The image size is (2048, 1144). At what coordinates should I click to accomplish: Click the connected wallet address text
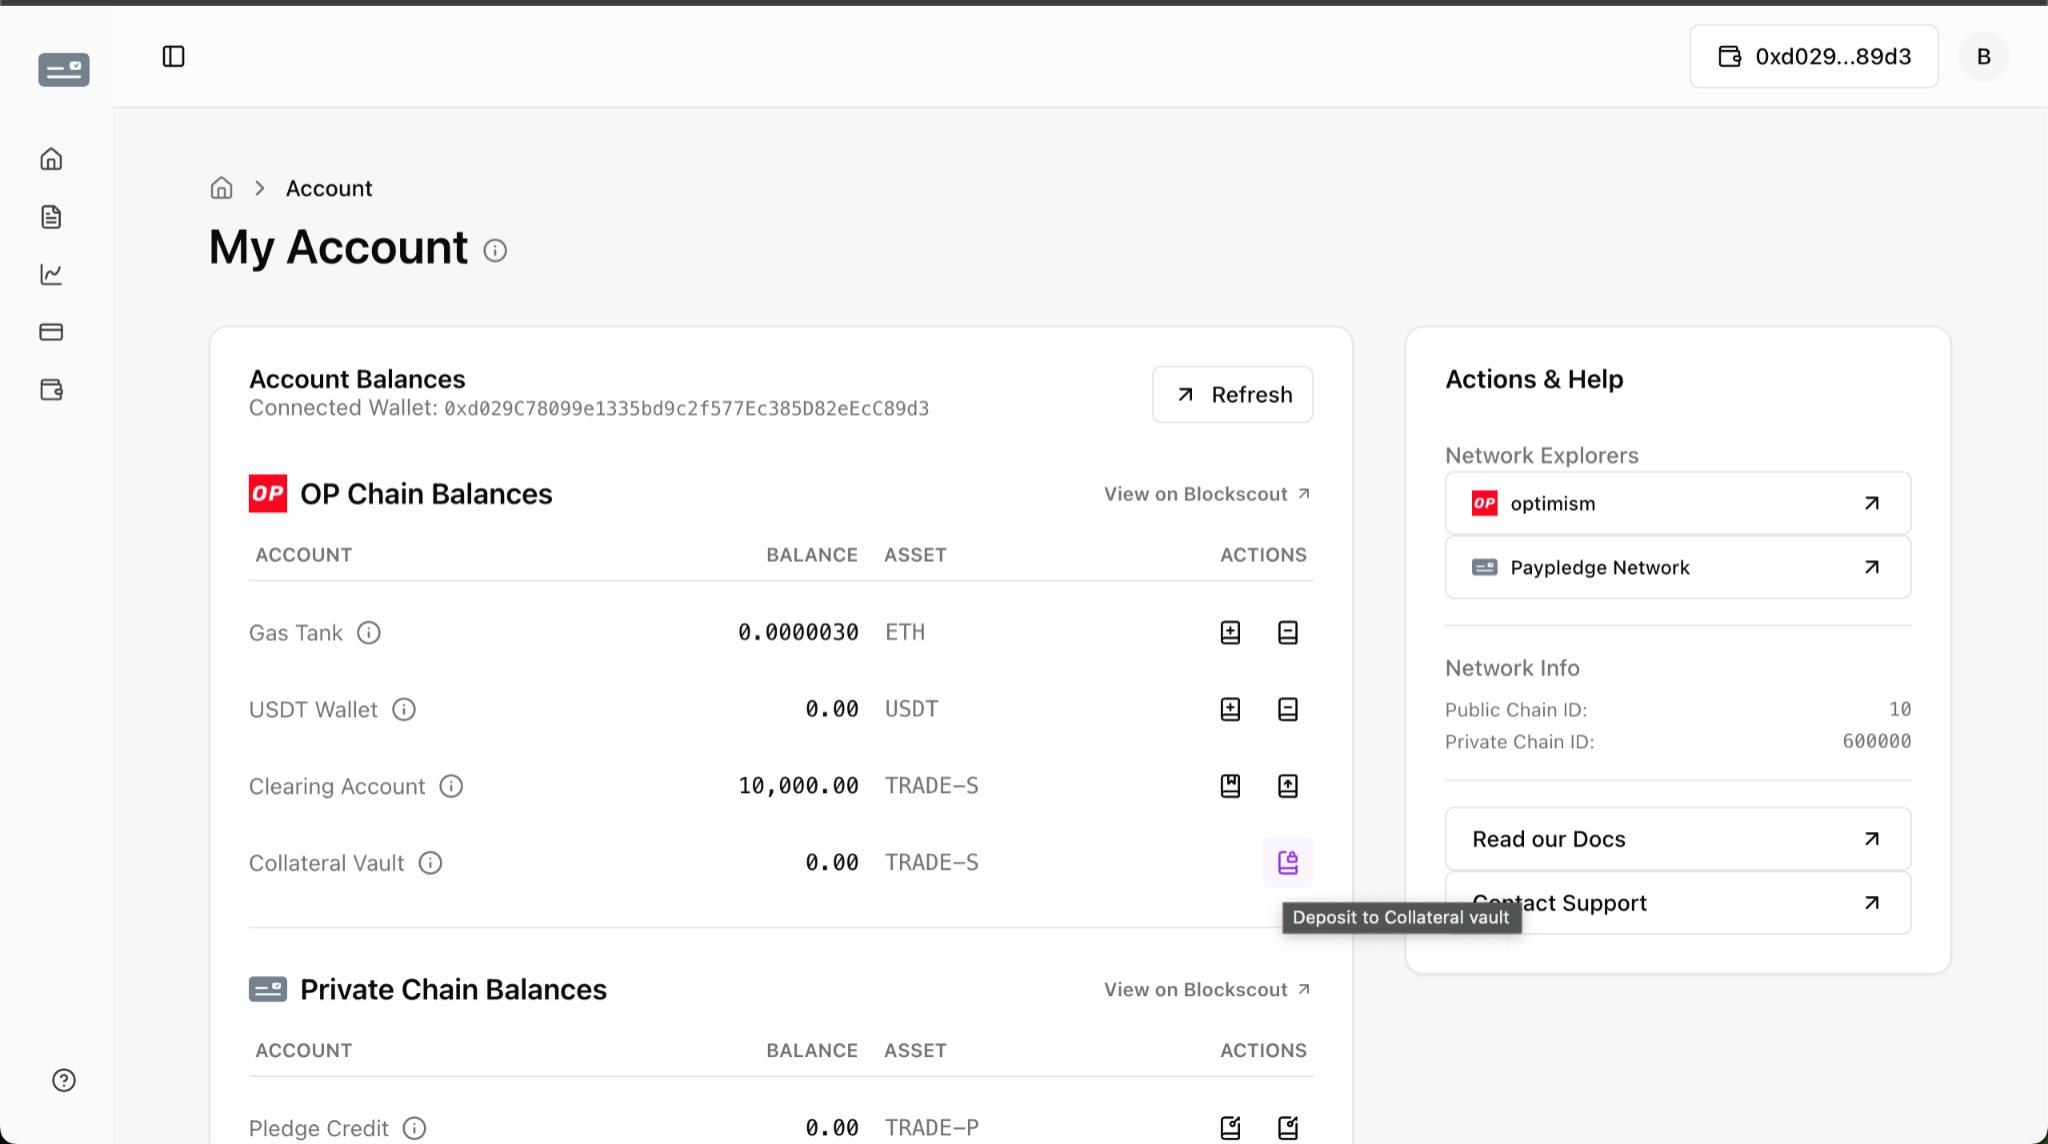[687, 408]
